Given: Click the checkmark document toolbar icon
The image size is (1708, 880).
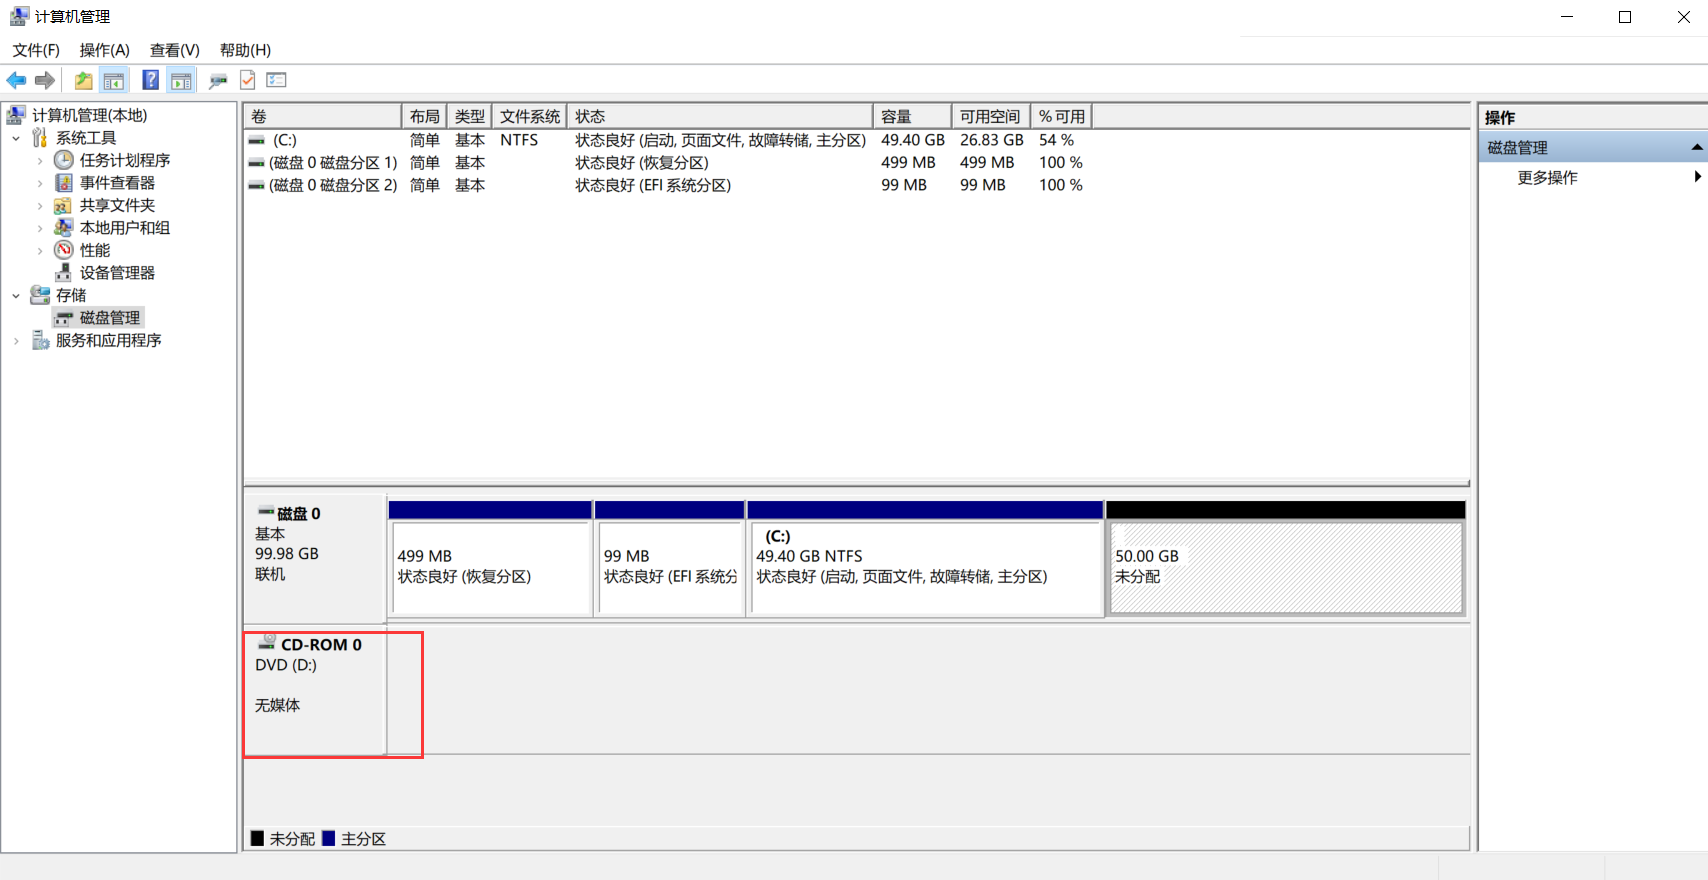Looking at the screenshot, I should (248, 81).
